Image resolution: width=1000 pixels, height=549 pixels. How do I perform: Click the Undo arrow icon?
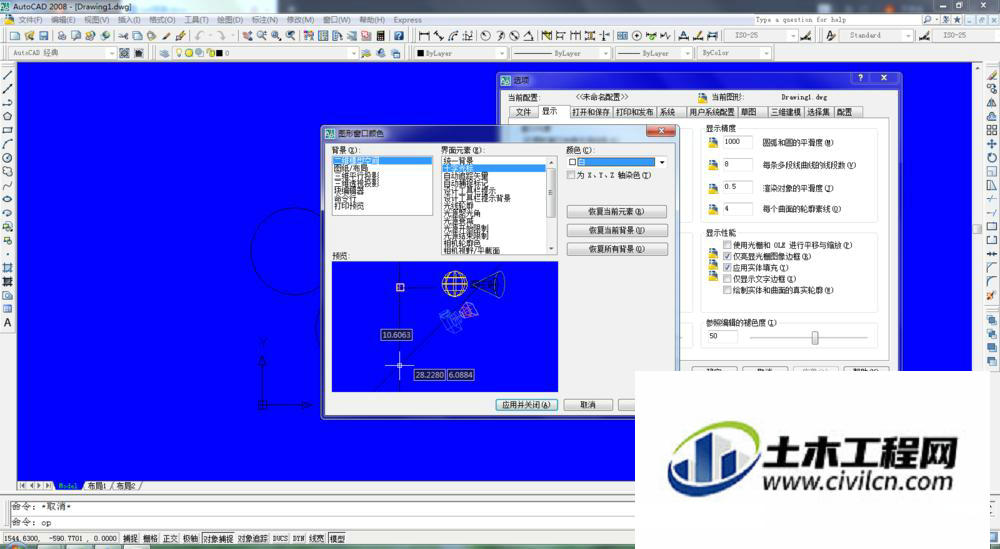[x=200, y=36]
